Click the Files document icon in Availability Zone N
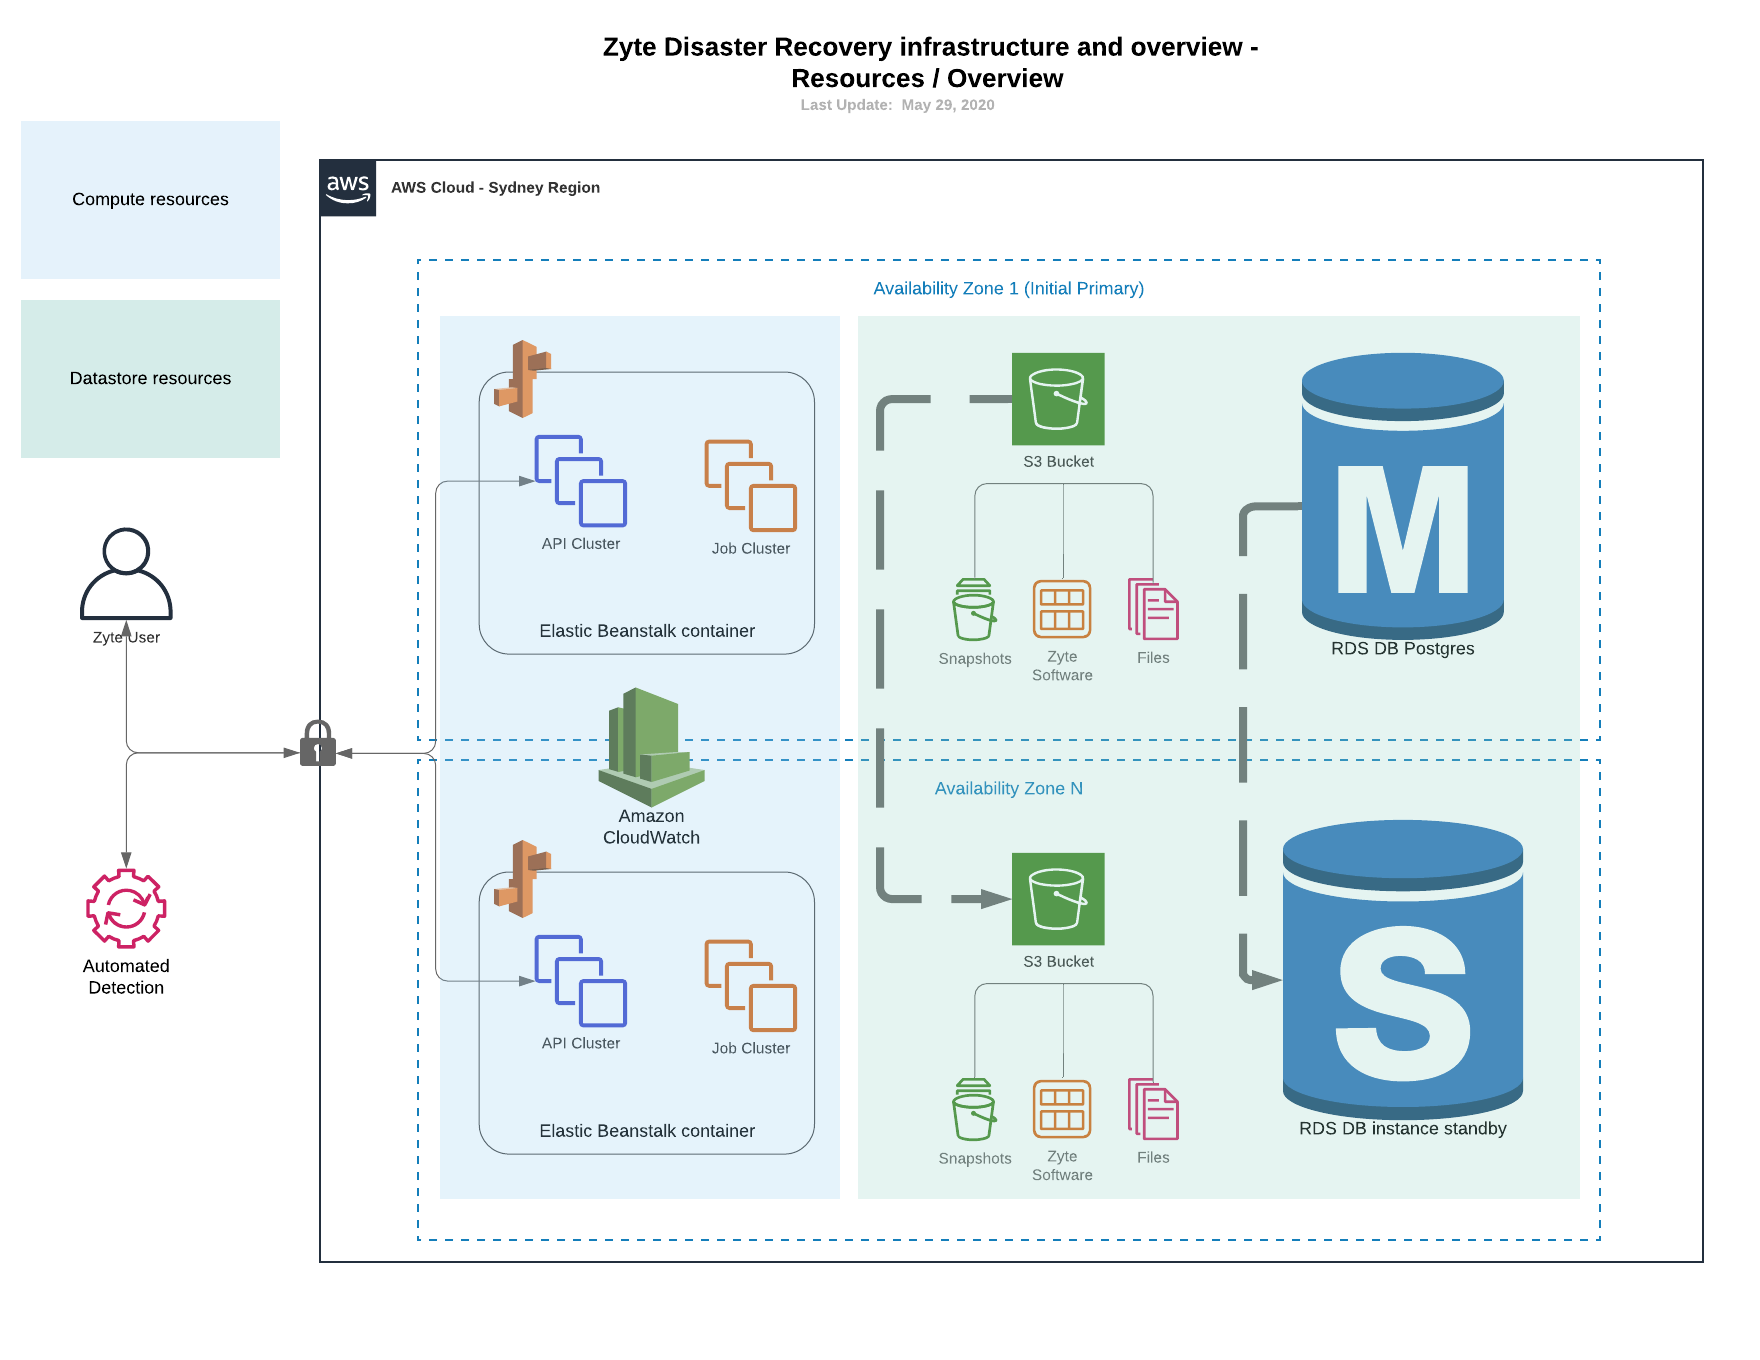The height and width of the screenshot is (1360, 1760). point(1153,1110)
